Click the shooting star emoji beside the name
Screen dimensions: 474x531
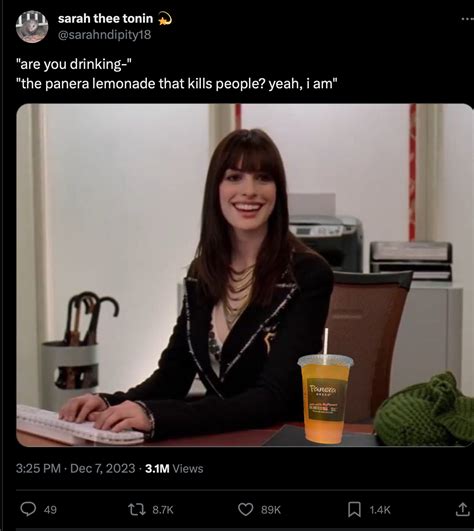click(165, 19)
